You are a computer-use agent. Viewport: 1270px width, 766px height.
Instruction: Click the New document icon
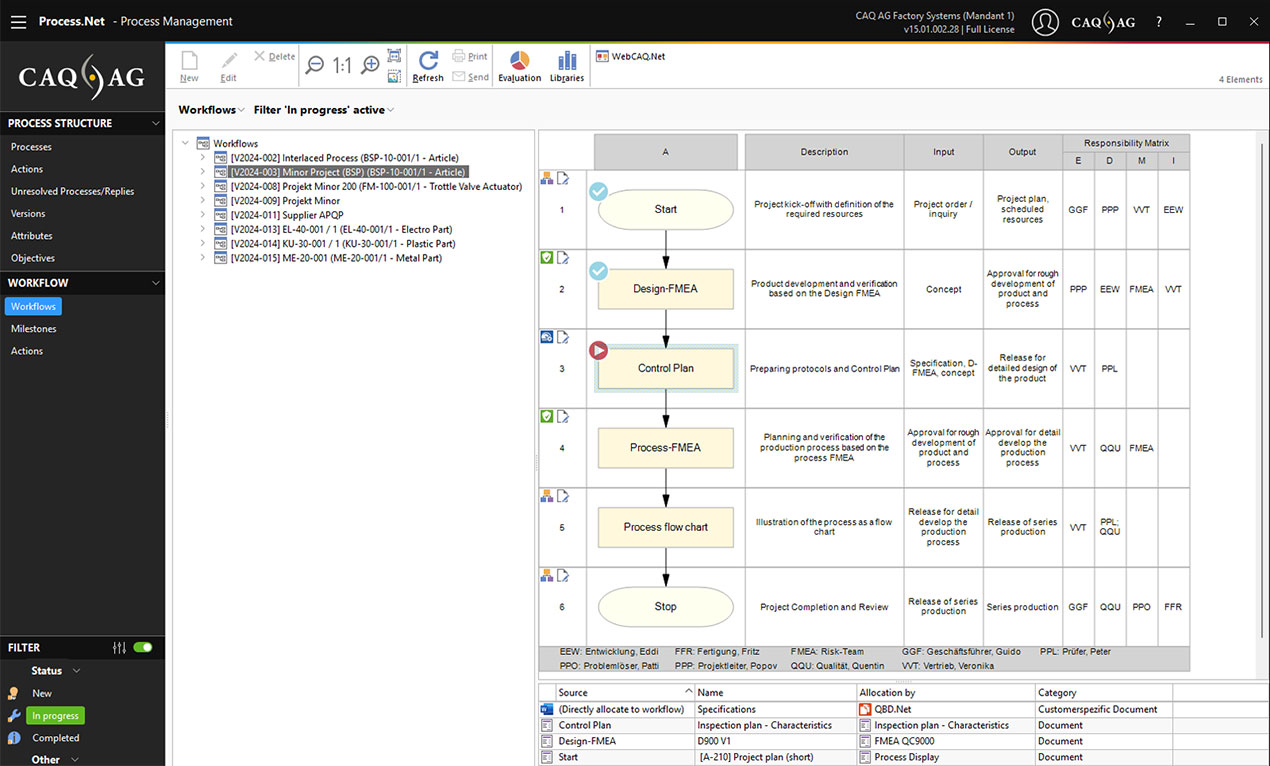pyautogui.click(x=189, y=66)
